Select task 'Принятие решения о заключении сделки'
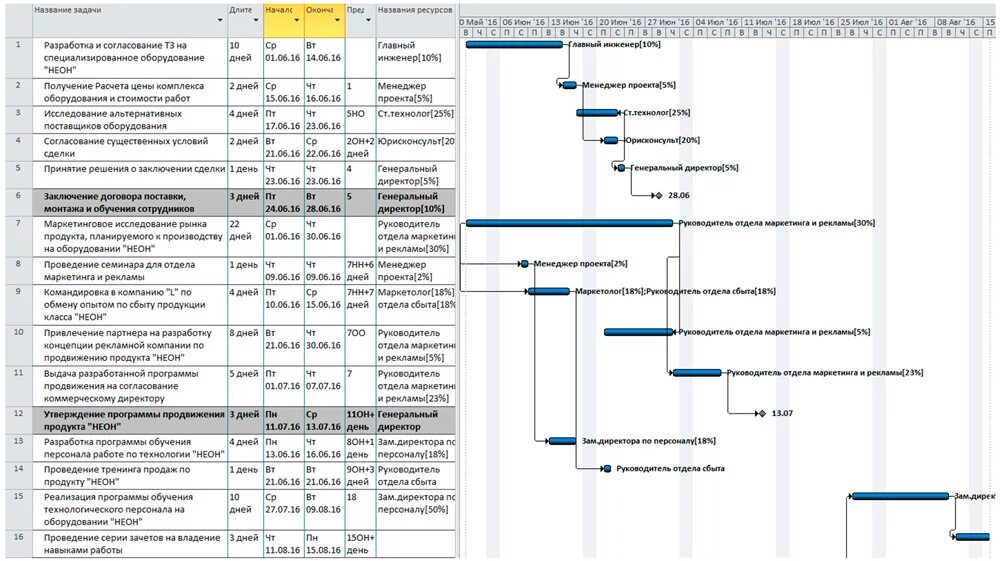 coord(129,175)
